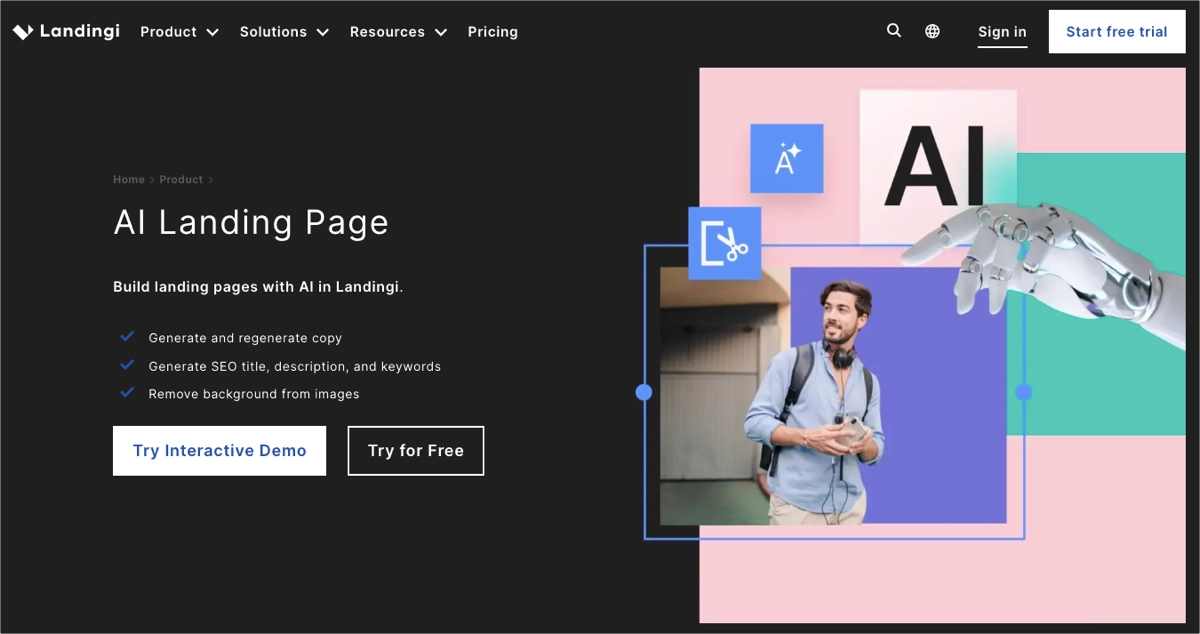Click the background removal scissors icon
The image size is (1200, 634).
coord(724,242)
